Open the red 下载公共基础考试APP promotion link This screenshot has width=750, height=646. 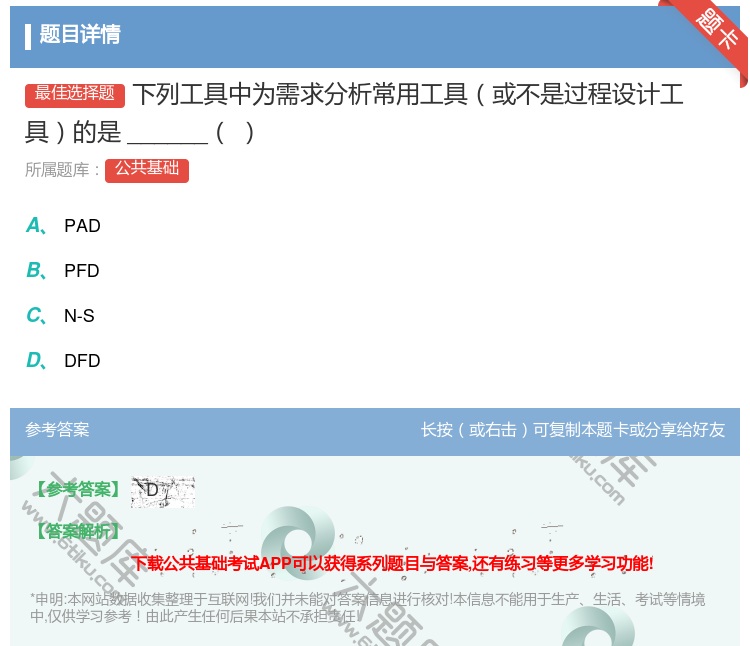[x=392, y=563]
